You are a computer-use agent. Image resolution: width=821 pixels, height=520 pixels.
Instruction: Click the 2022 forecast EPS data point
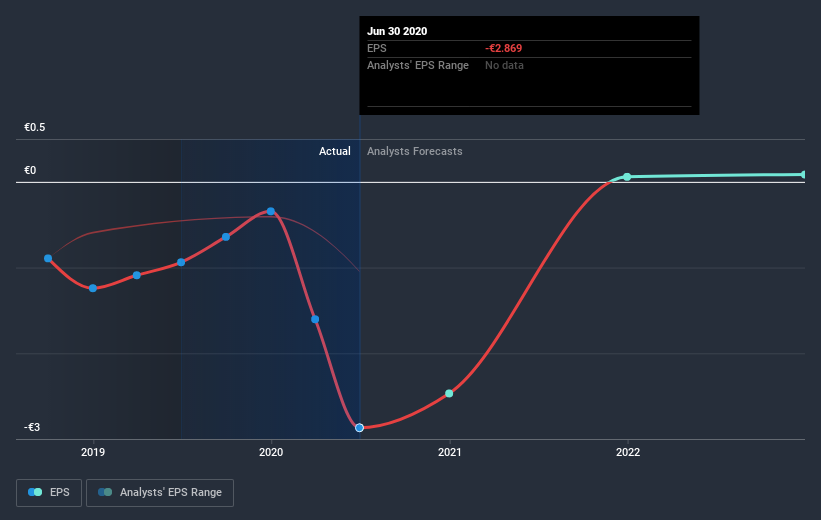pos(627,177)
